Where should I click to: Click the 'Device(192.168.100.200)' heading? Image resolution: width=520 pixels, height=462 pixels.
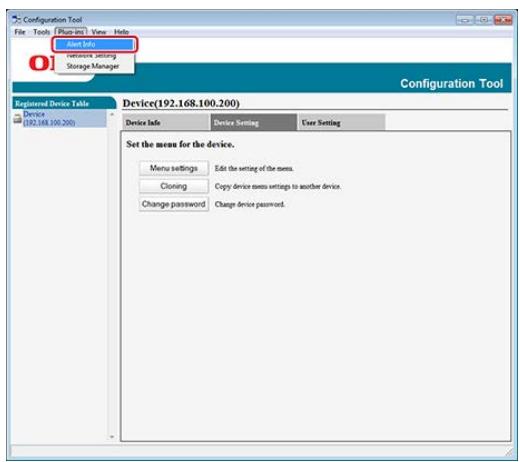pos(181,103)
